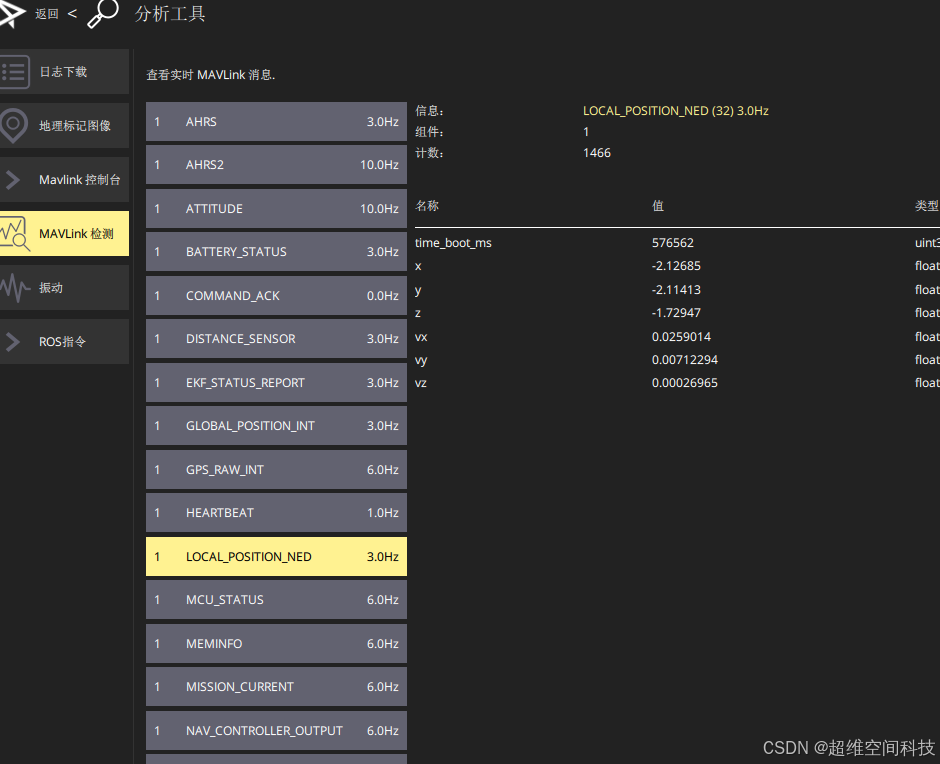Click the 返回 back label

click(x=47, y=14)
